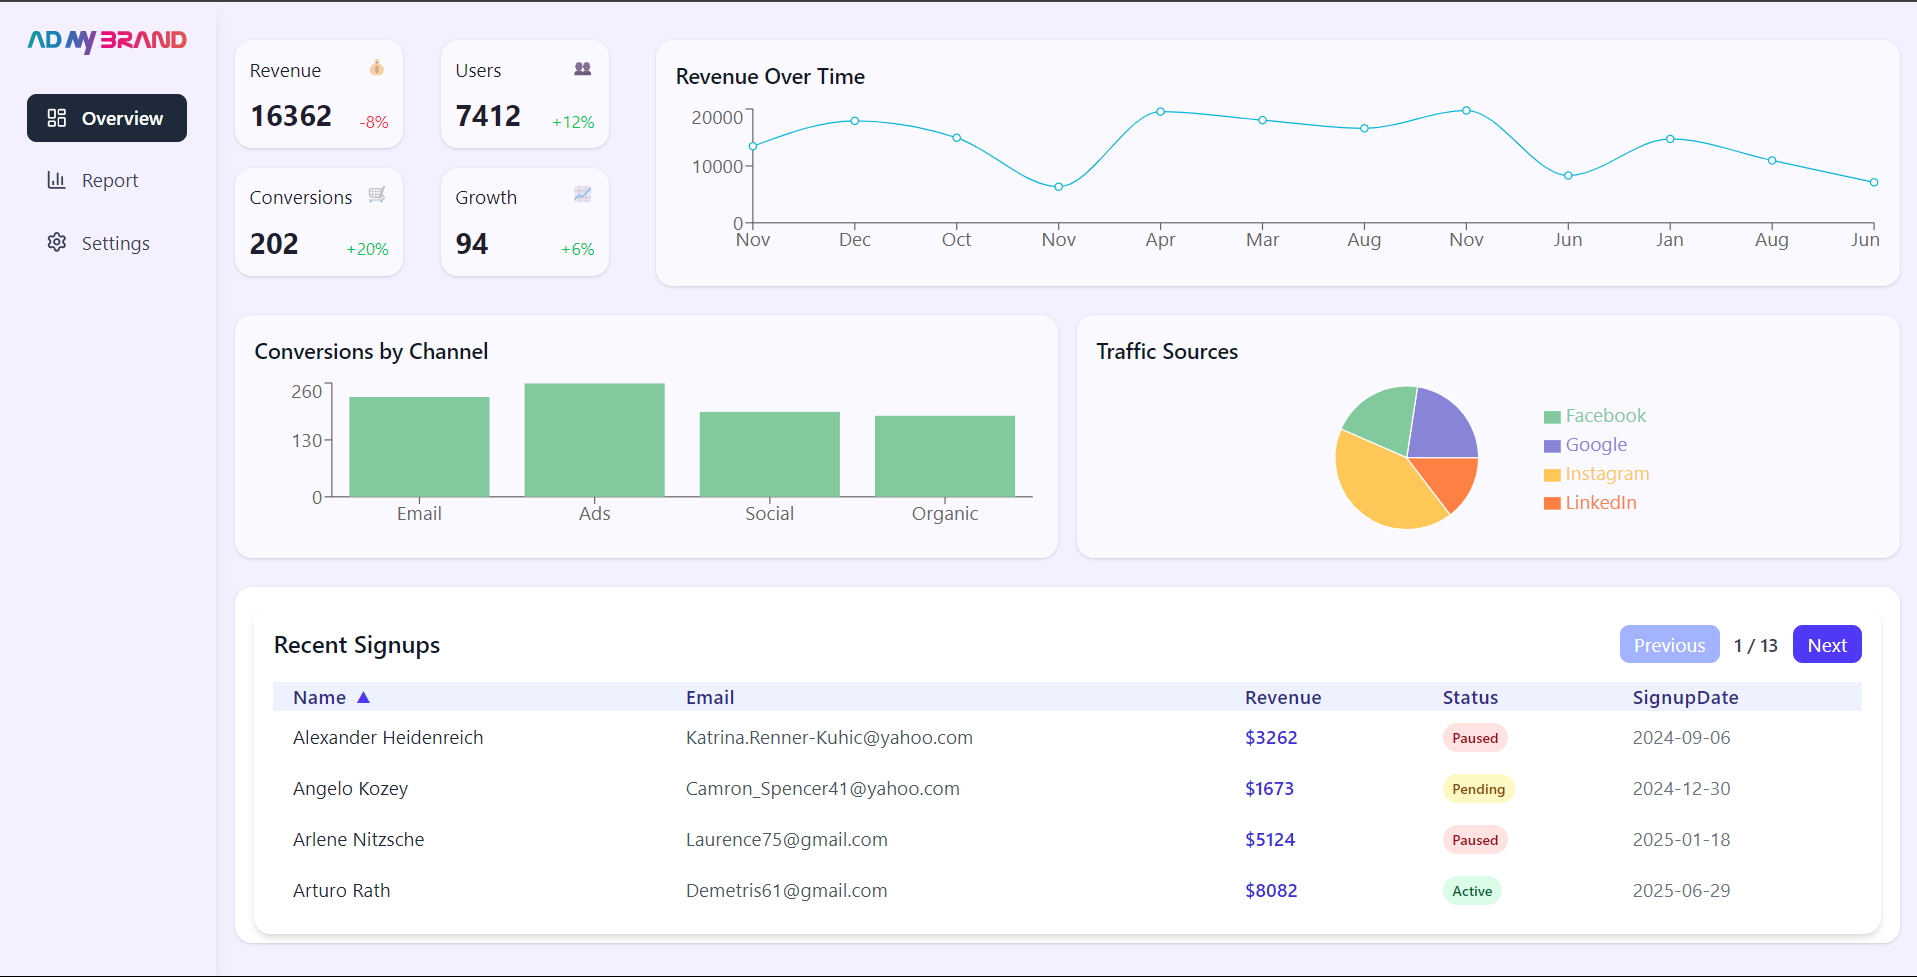Click the shopping cart icon on Conversions card
The width and height of the screenshot is (1917, 977).
pyautogui.click(x=377, y=195)
